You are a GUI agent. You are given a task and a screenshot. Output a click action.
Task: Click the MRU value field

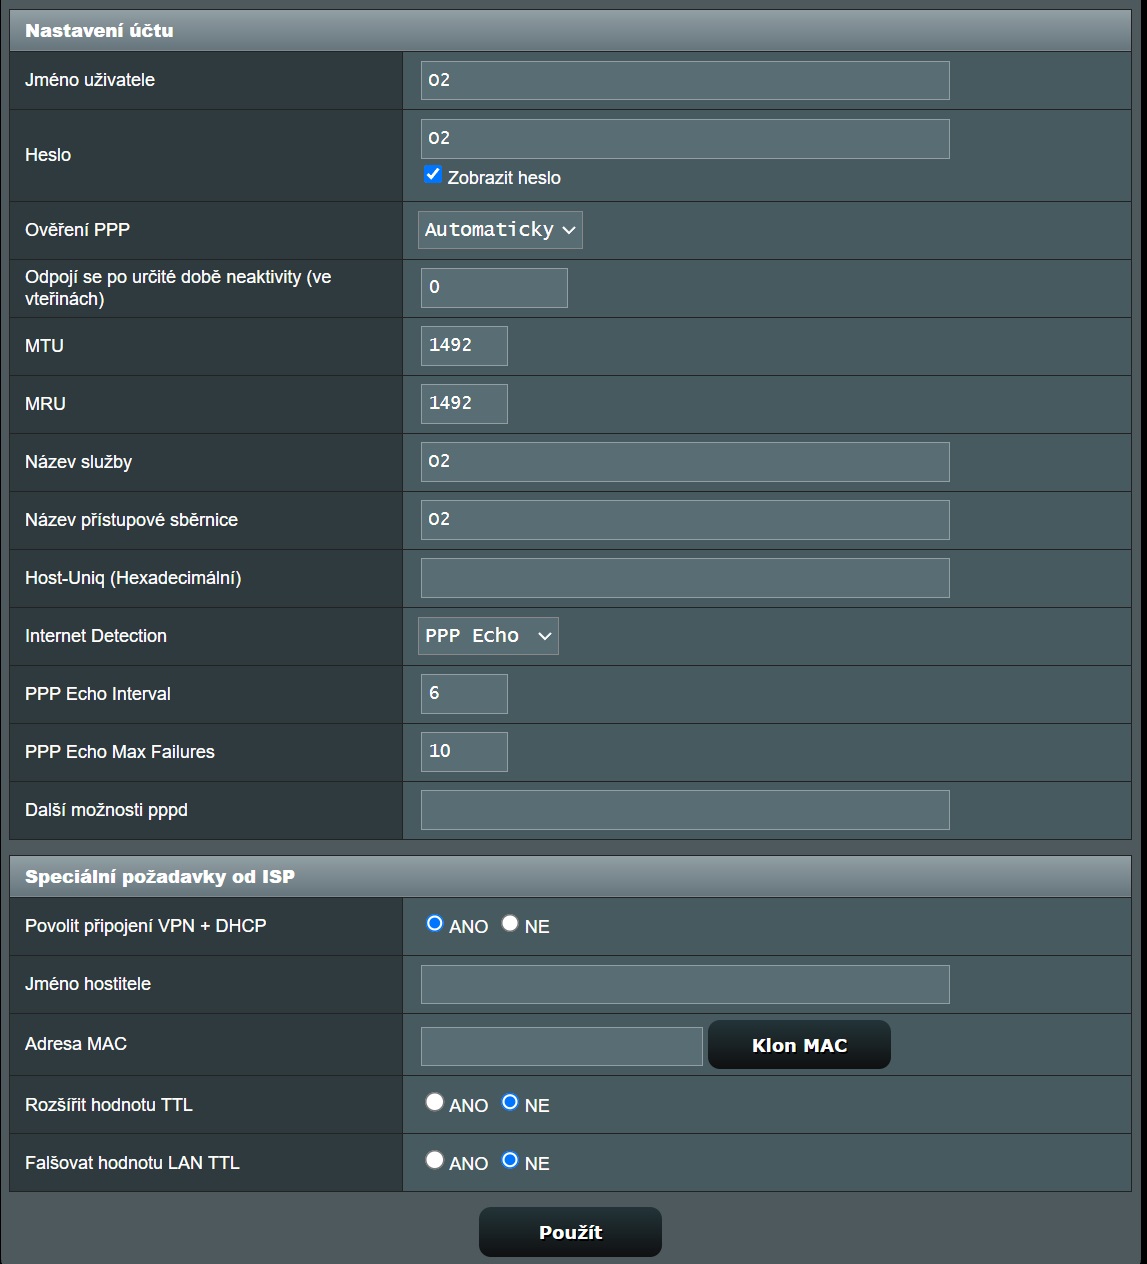point(464,404)
